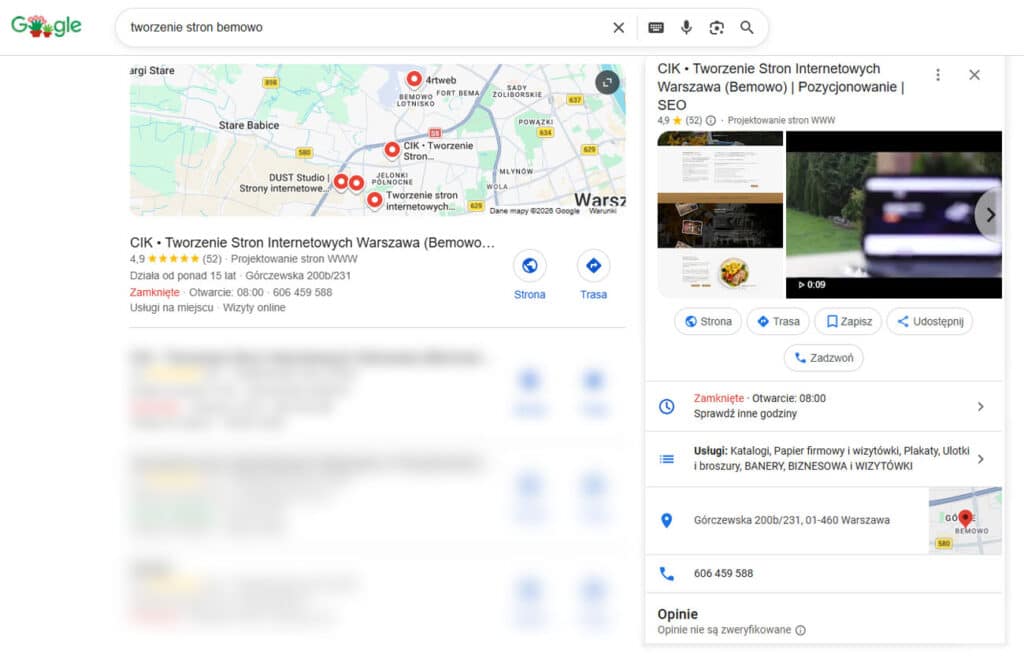
Task: Click 'Stare Babice' label on map
Action: coord(249,125)
